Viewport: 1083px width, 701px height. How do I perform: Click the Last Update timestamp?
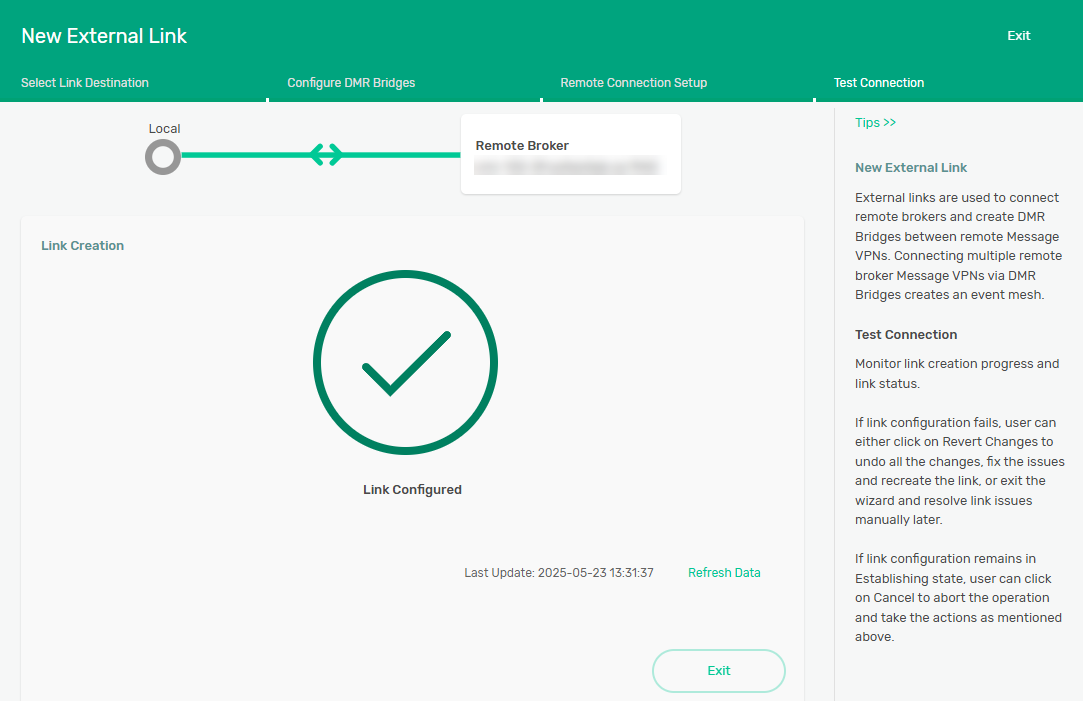(559, 573)
